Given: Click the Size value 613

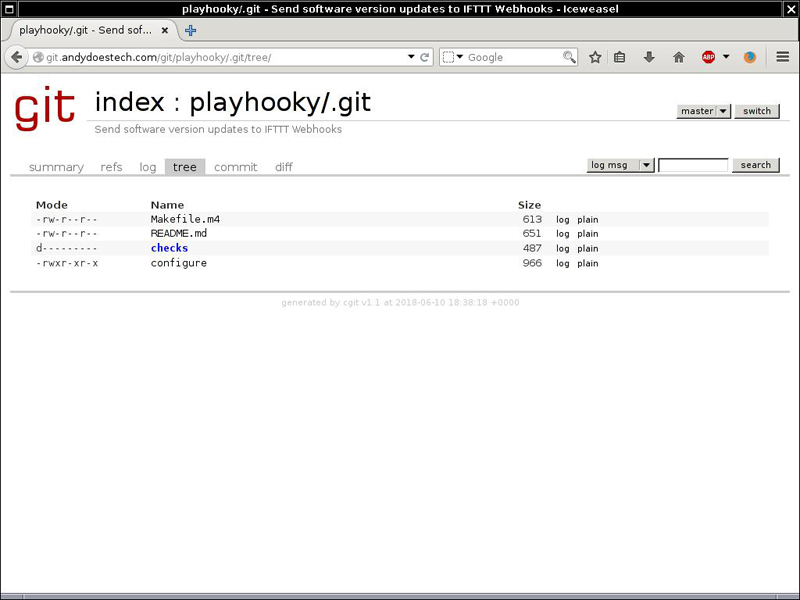Looking at the screenshot, I should click(x=532, y=219).
